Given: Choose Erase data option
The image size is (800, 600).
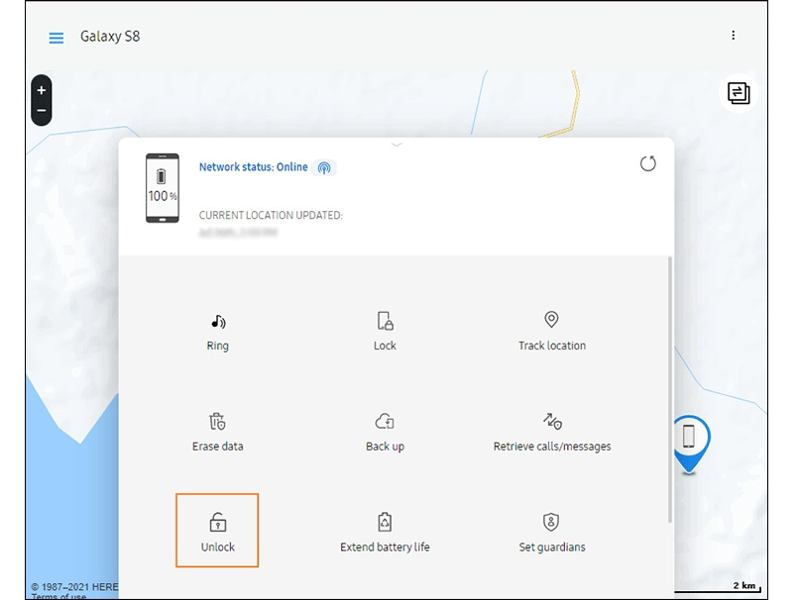Looking at the screenshot, I should tap(218, 431).
